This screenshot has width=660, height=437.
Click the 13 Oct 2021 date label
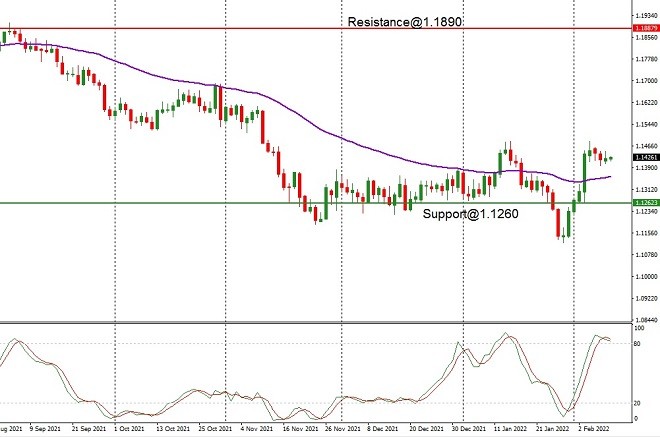(173, 429)
